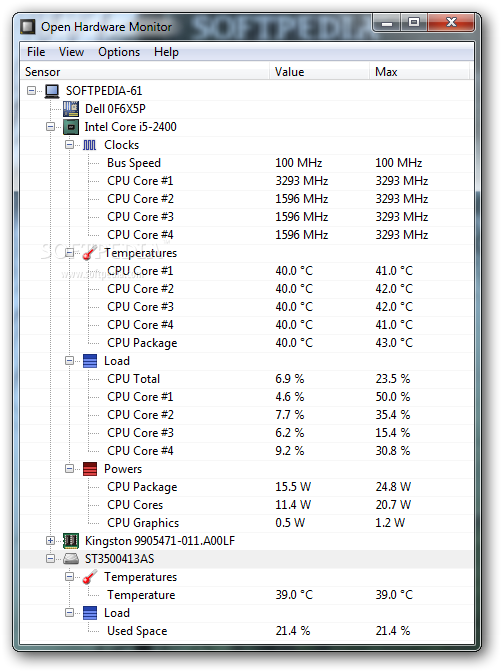Click the Clocks waveform icon
This screenshot has height=672, width=502.
tap(90, 145)
